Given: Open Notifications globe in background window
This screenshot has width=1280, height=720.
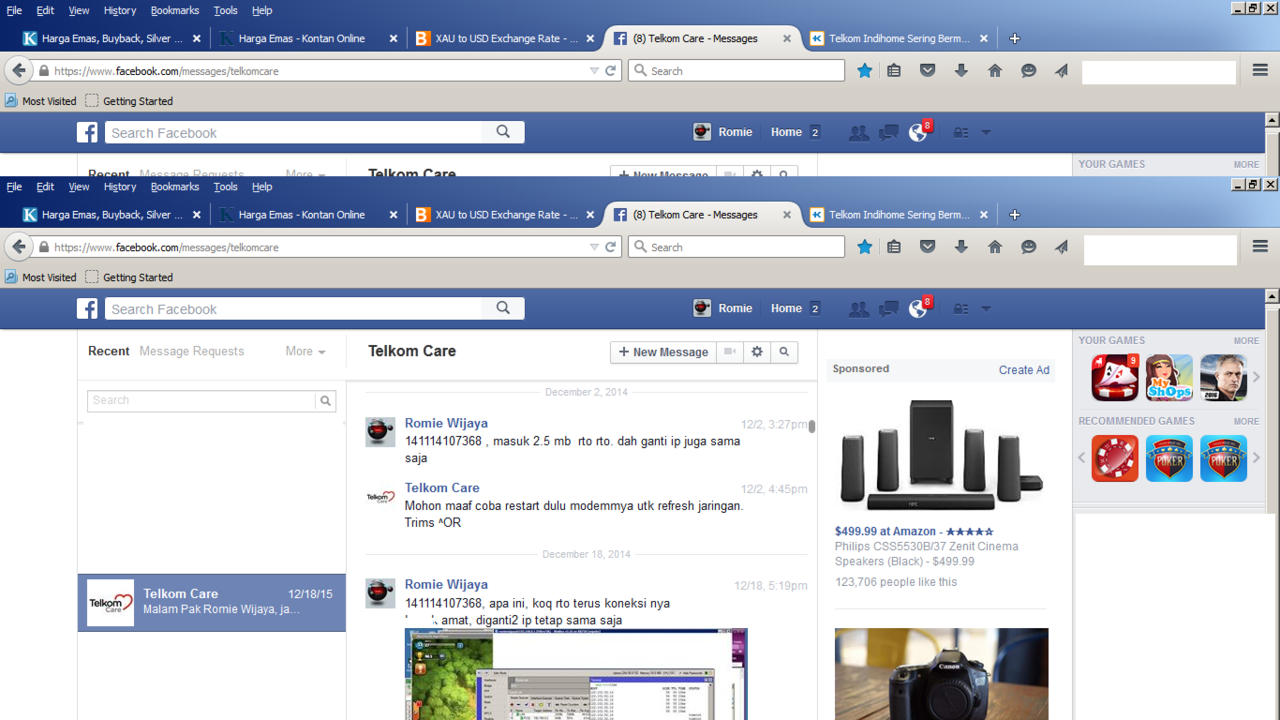Looking at the screenshot, I should click(918, 133).
